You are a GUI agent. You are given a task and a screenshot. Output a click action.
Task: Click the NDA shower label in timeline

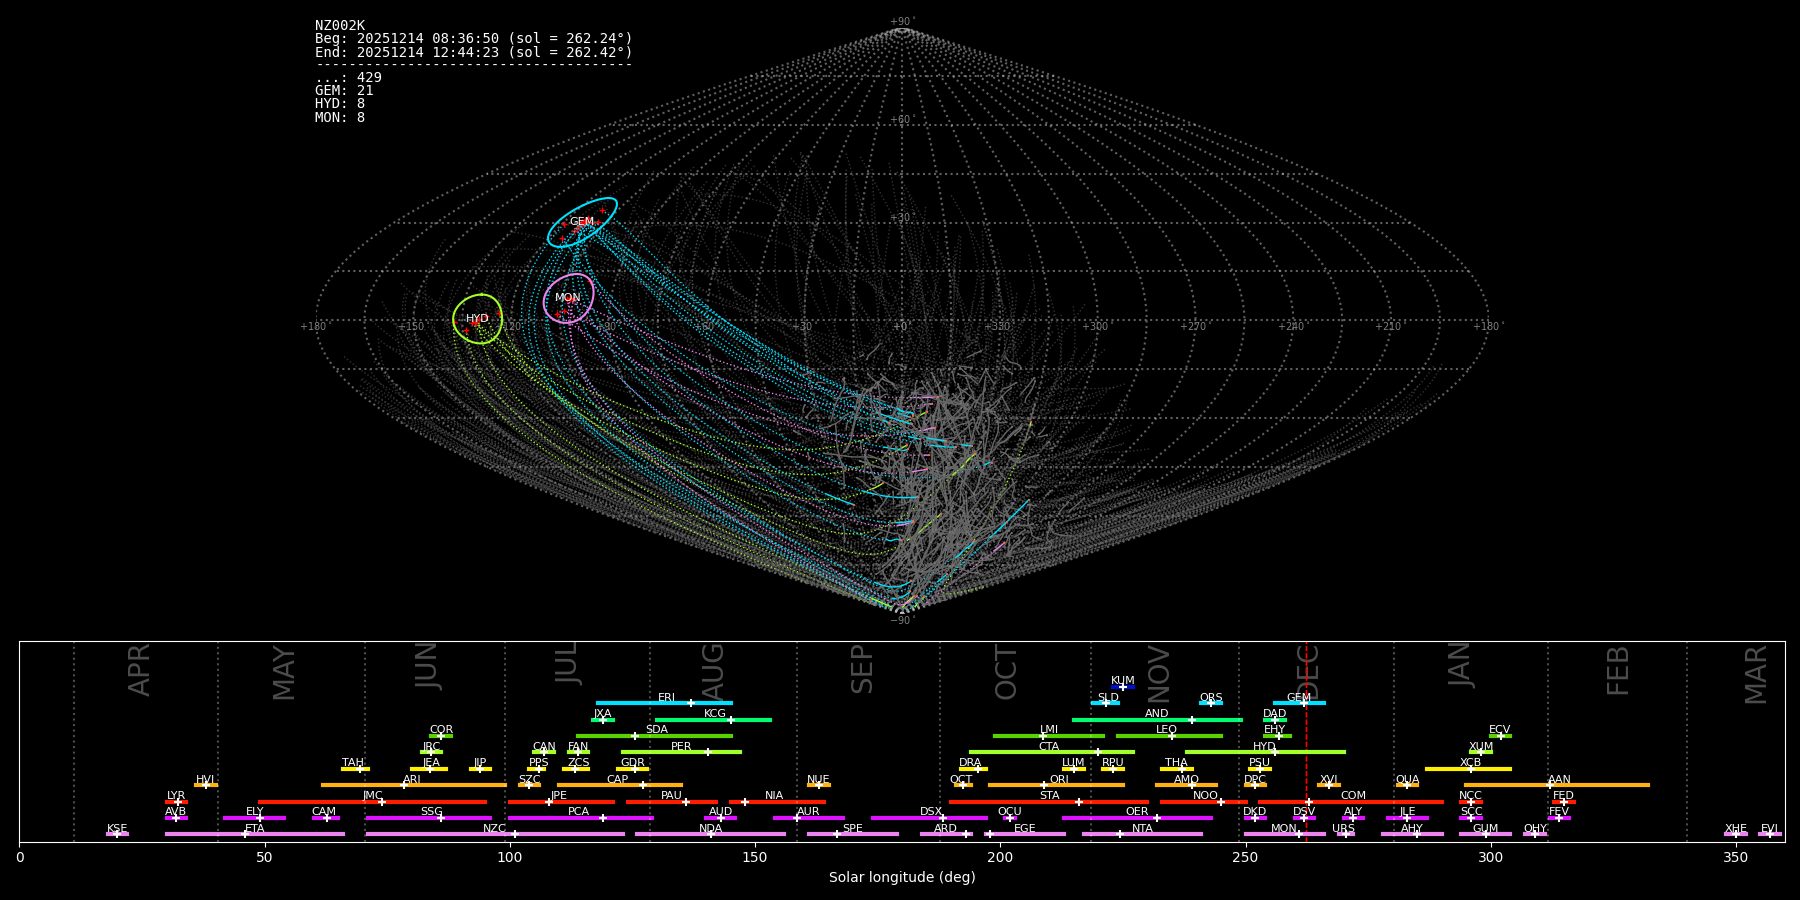[711, 829]
